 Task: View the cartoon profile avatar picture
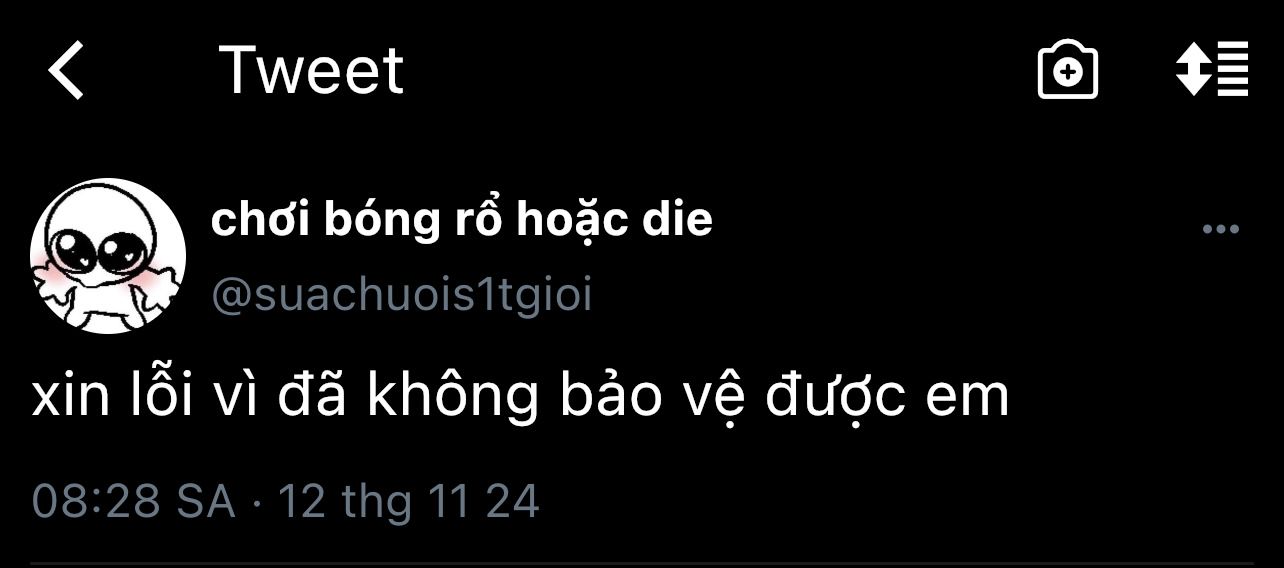click(x=108, y=256)
